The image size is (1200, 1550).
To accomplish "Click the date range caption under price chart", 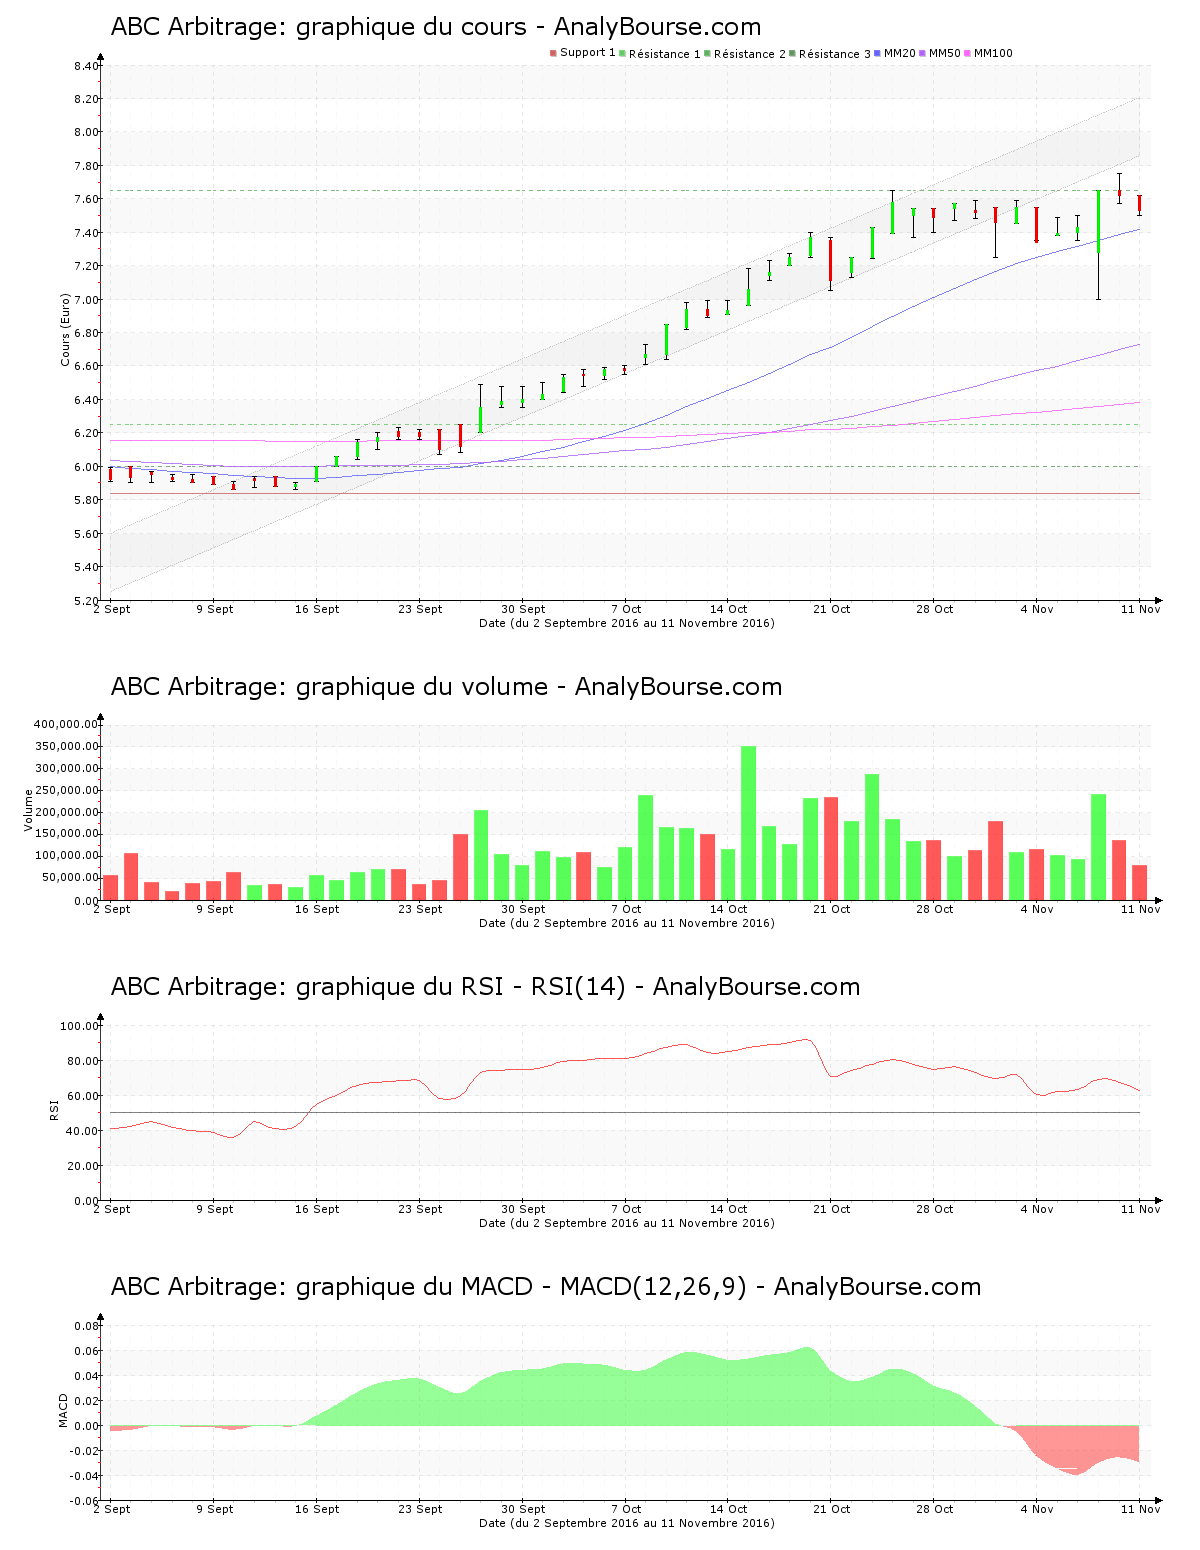I will pos(627,623).
